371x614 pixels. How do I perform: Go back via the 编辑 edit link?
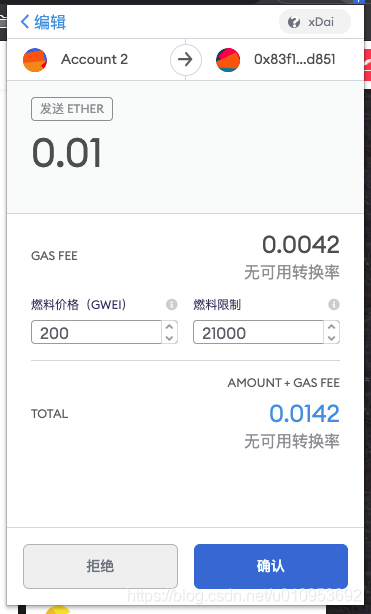[x=43, y=22]
